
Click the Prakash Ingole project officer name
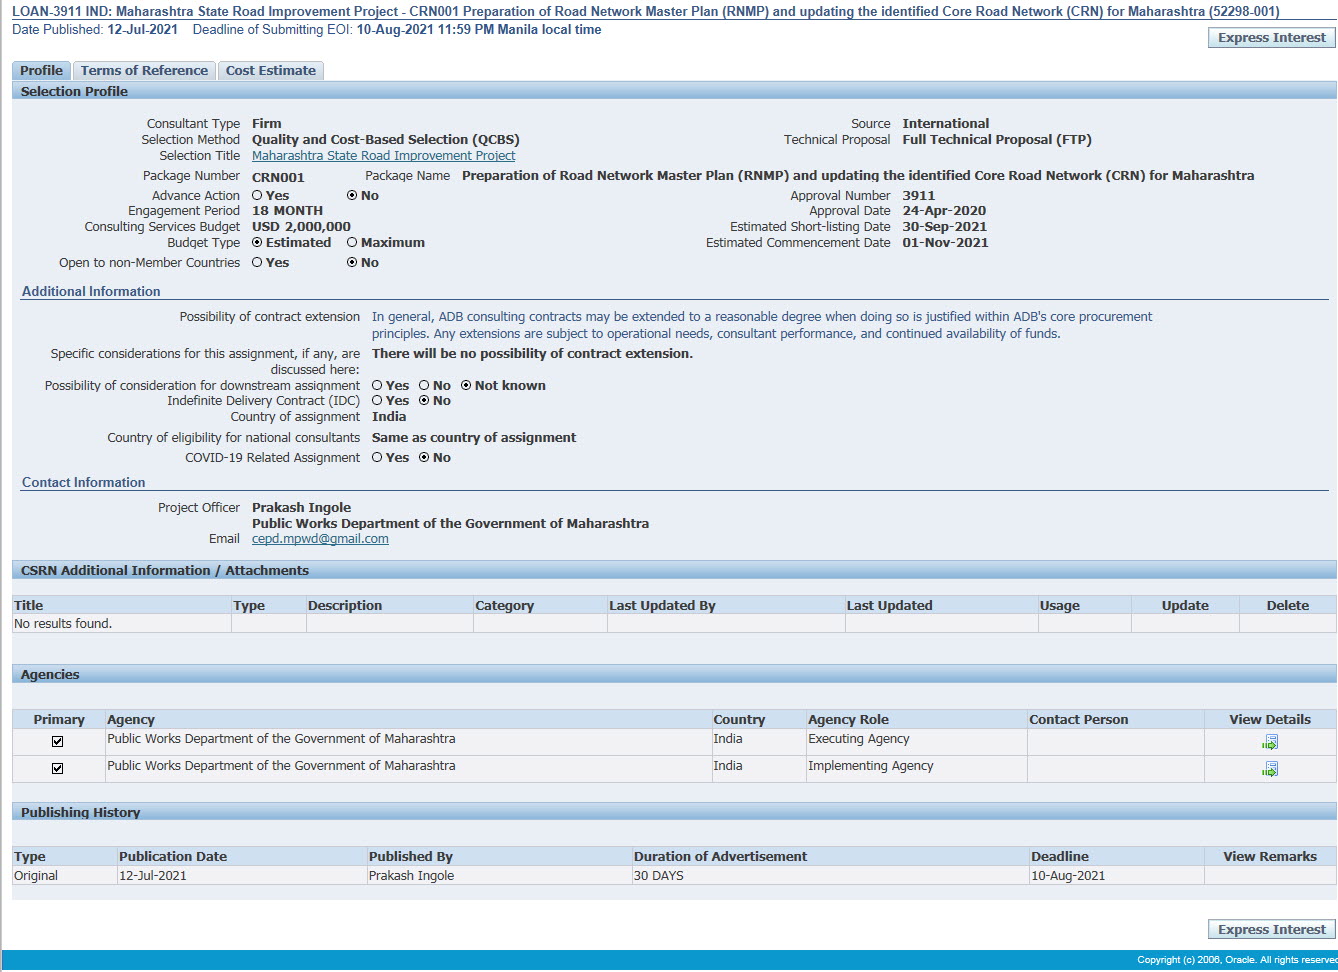point(301,508)
